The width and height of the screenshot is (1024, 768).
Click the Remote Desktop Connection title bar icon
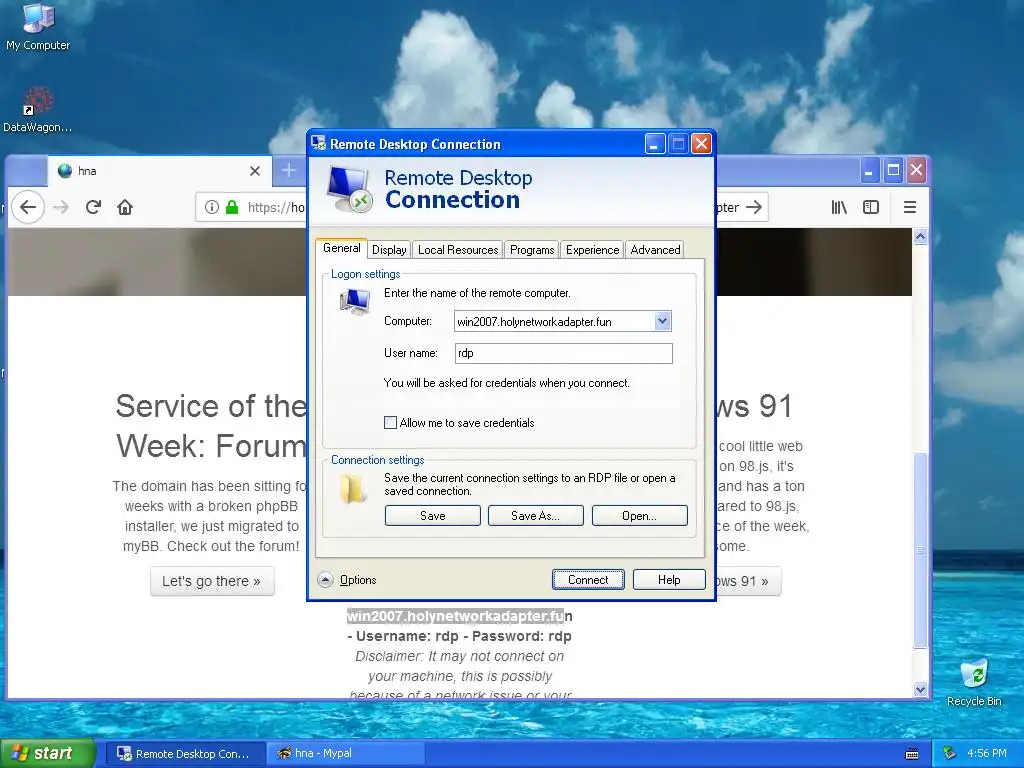click(x=319, y=143)
